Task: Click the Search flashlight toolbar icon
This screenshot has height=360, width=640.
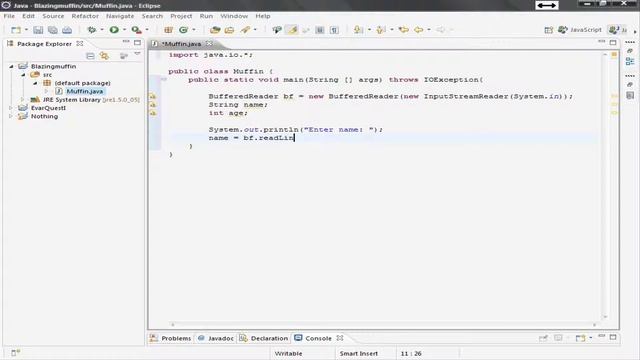Action: (245, 30)
